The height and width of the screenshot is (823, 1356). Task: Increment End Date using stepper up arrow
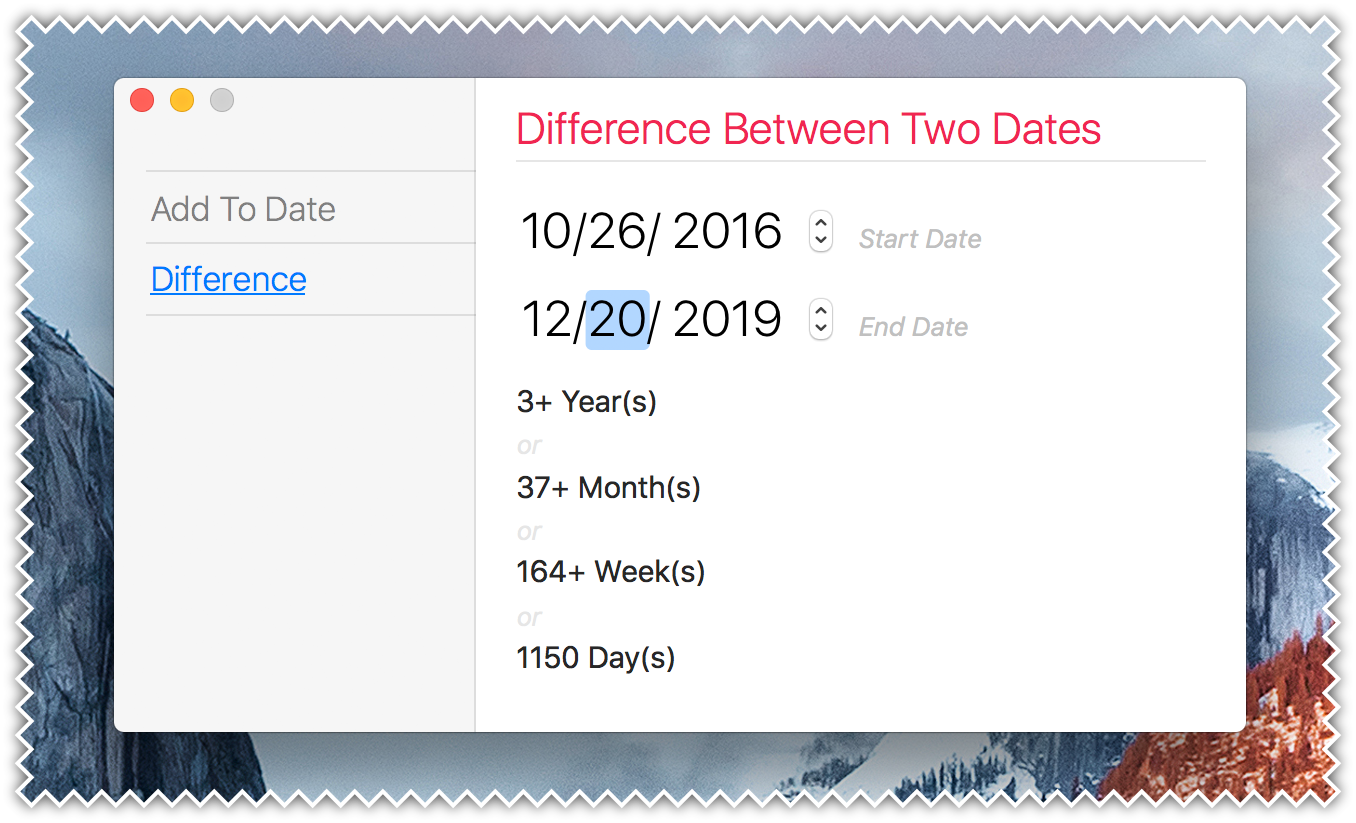[x=821, y=311]
